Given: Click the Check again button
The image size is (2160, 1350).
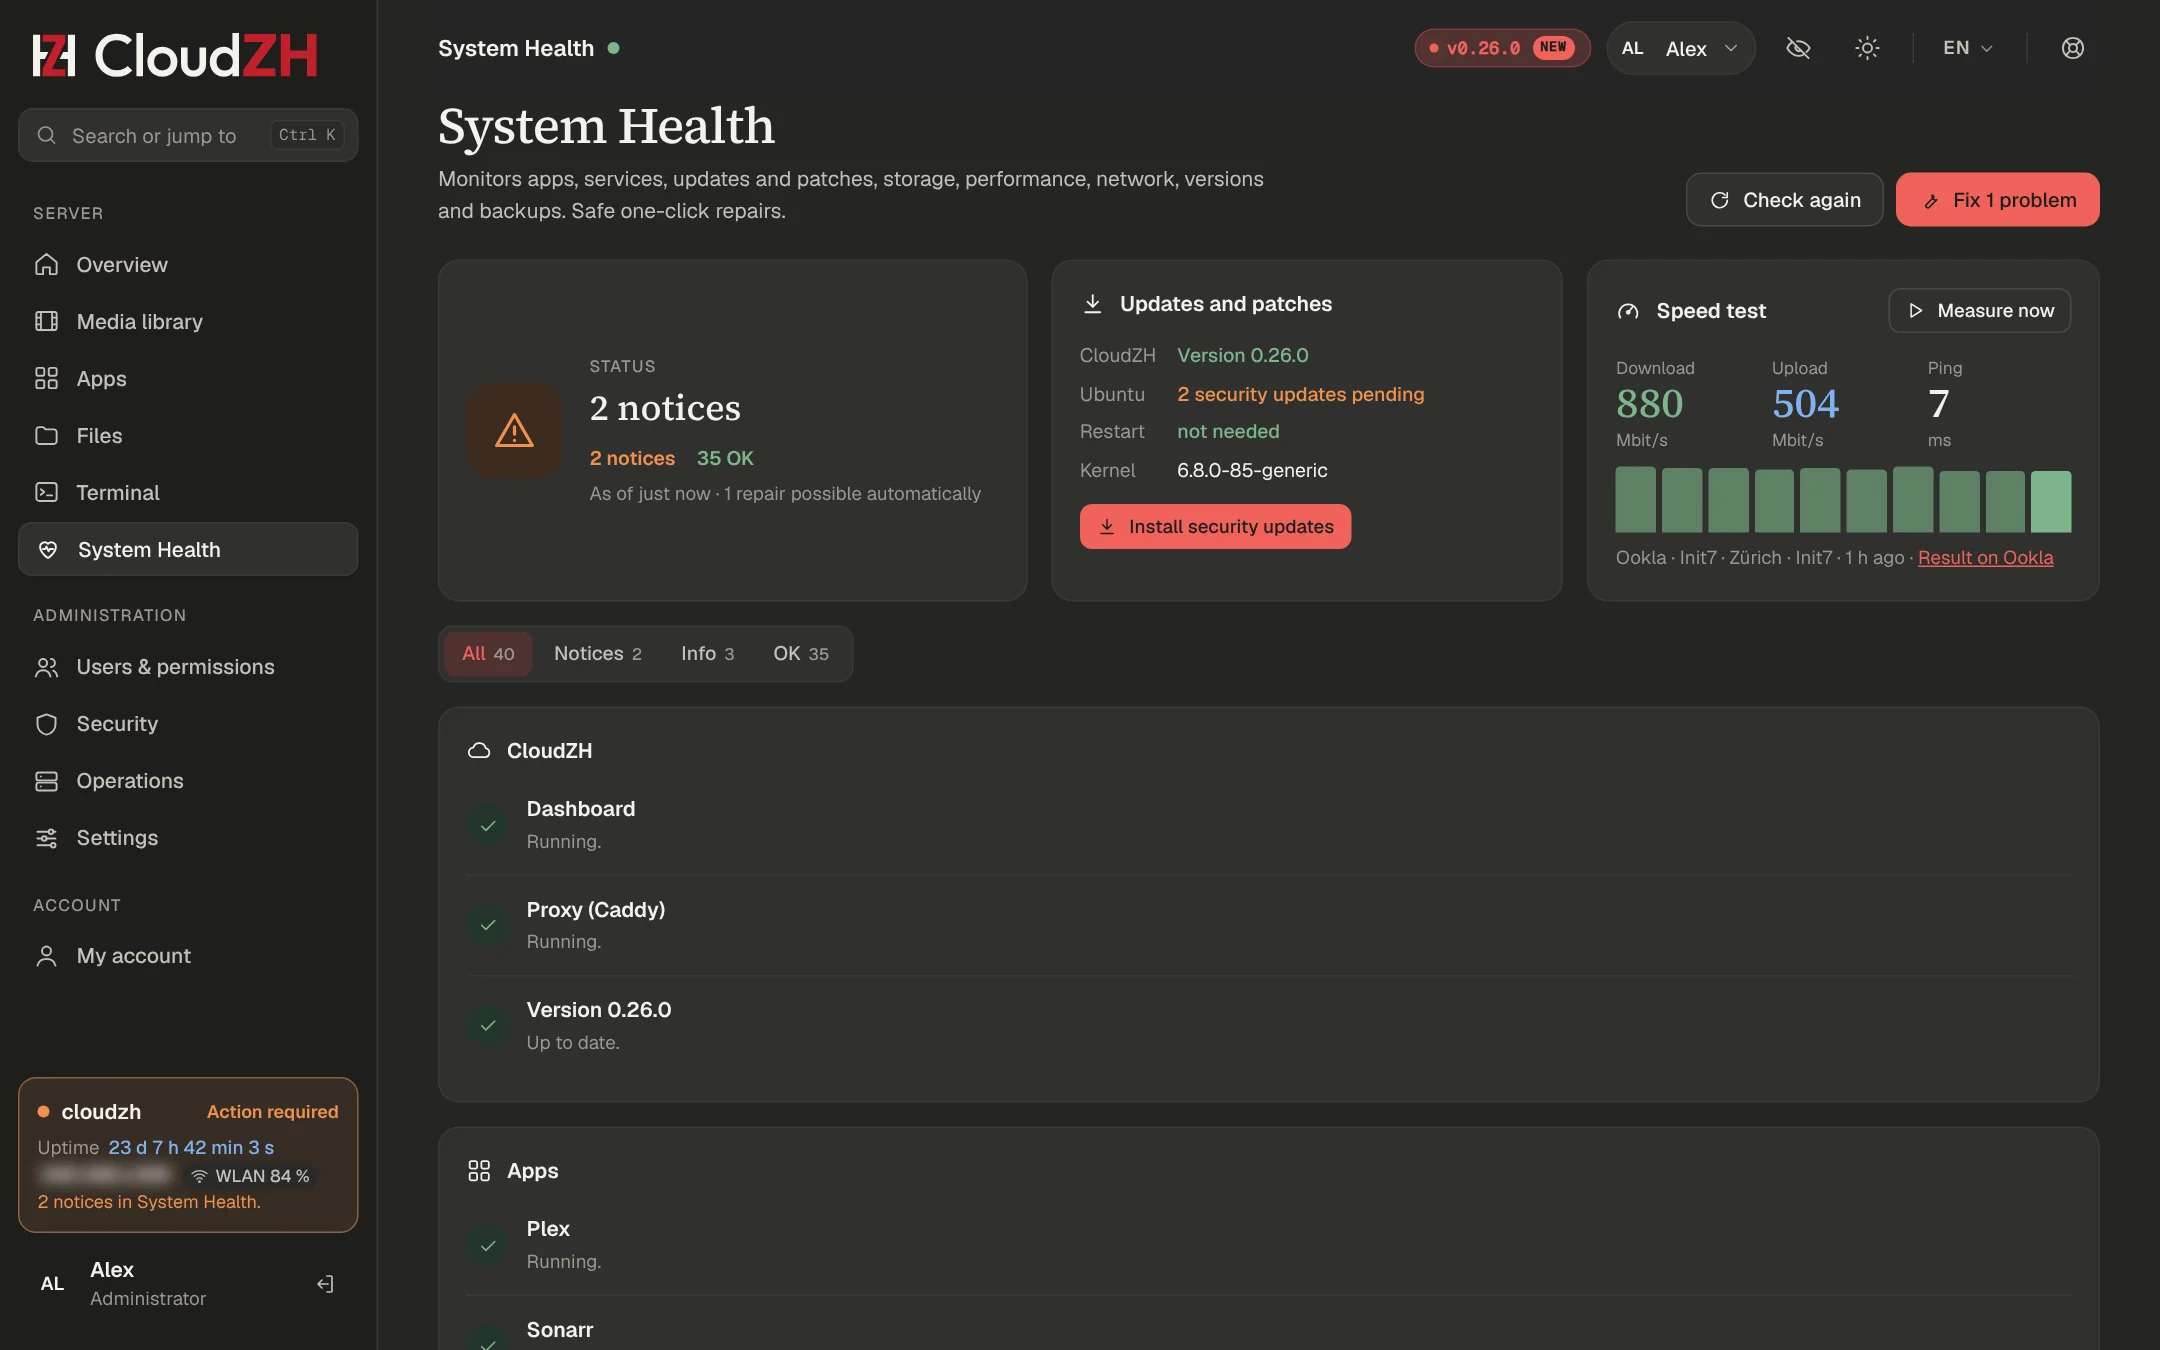Looking at the screenshot, I should point(1784,200).
